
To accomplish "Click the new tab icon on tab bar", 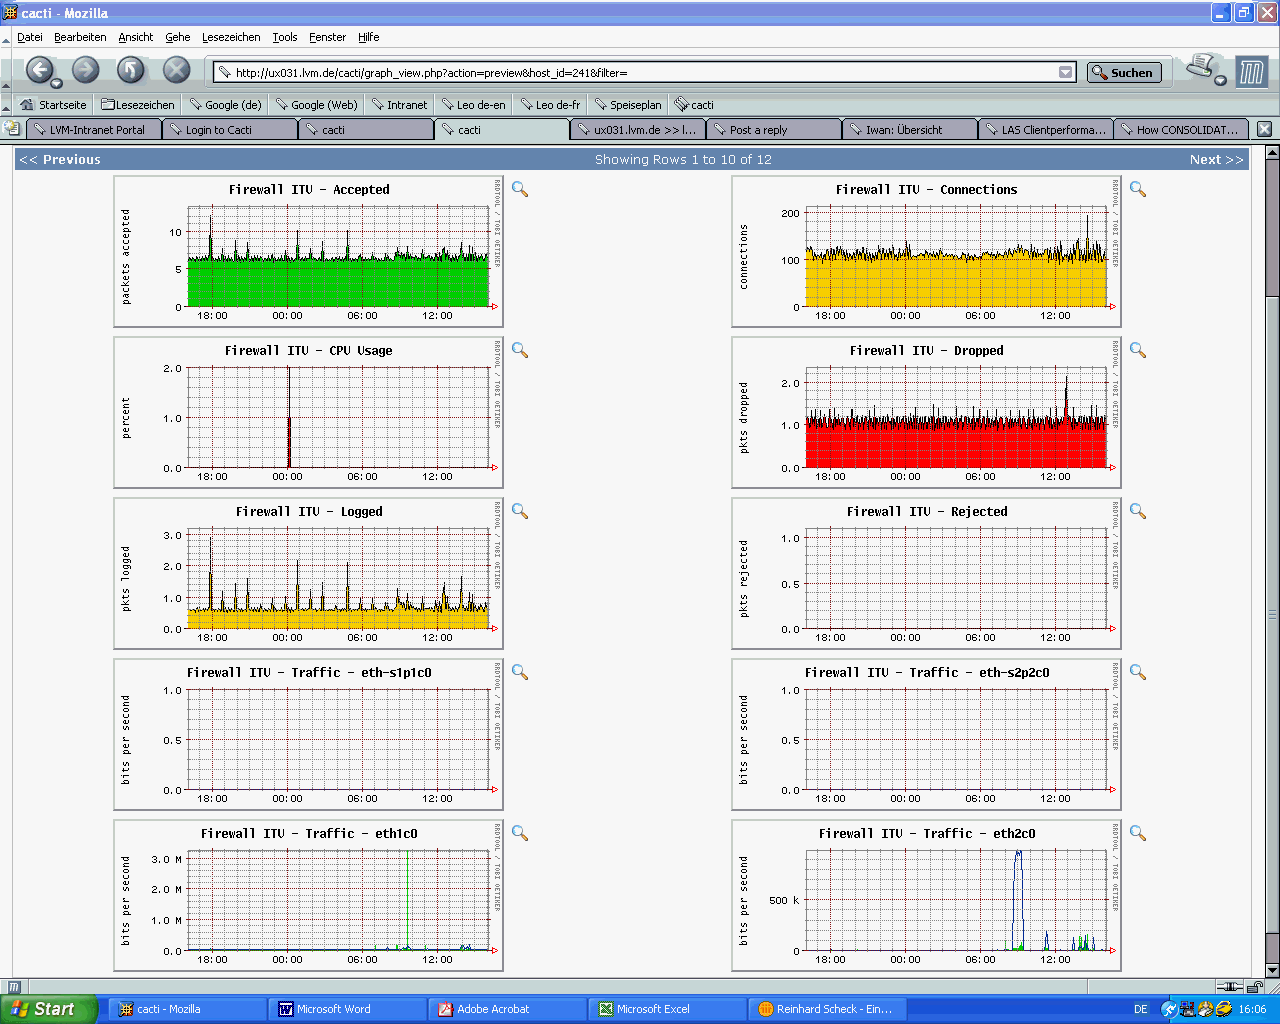I will pyautogui.click(x=12, y=129).
